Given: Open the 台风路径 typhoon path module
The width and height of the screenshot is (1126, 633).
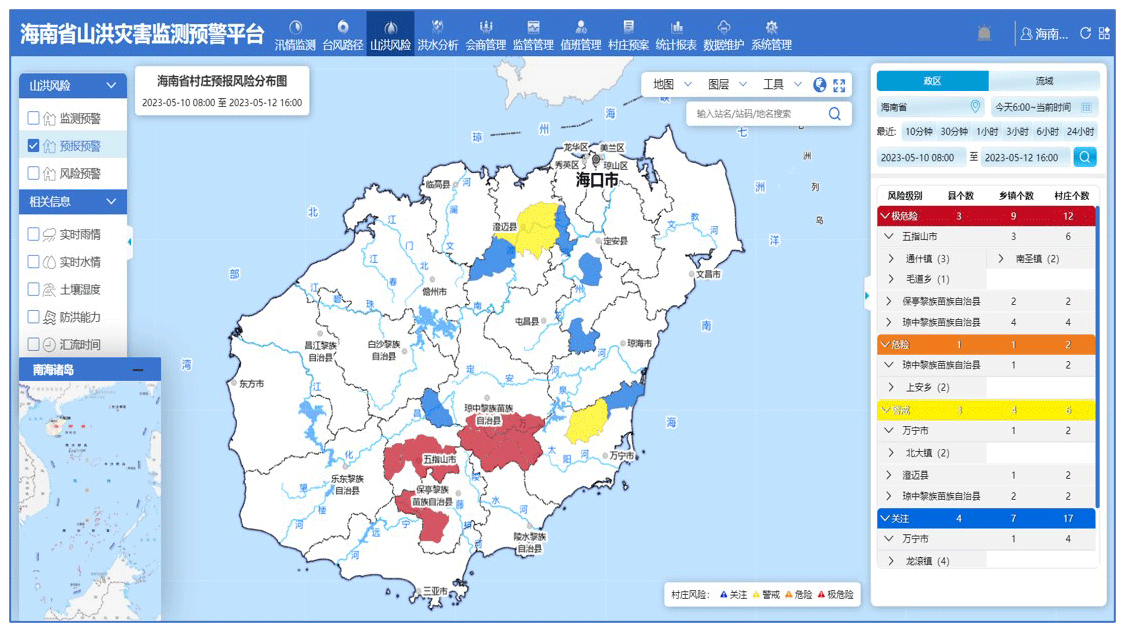Looking at the screenshot, I should tap(342, 35).
